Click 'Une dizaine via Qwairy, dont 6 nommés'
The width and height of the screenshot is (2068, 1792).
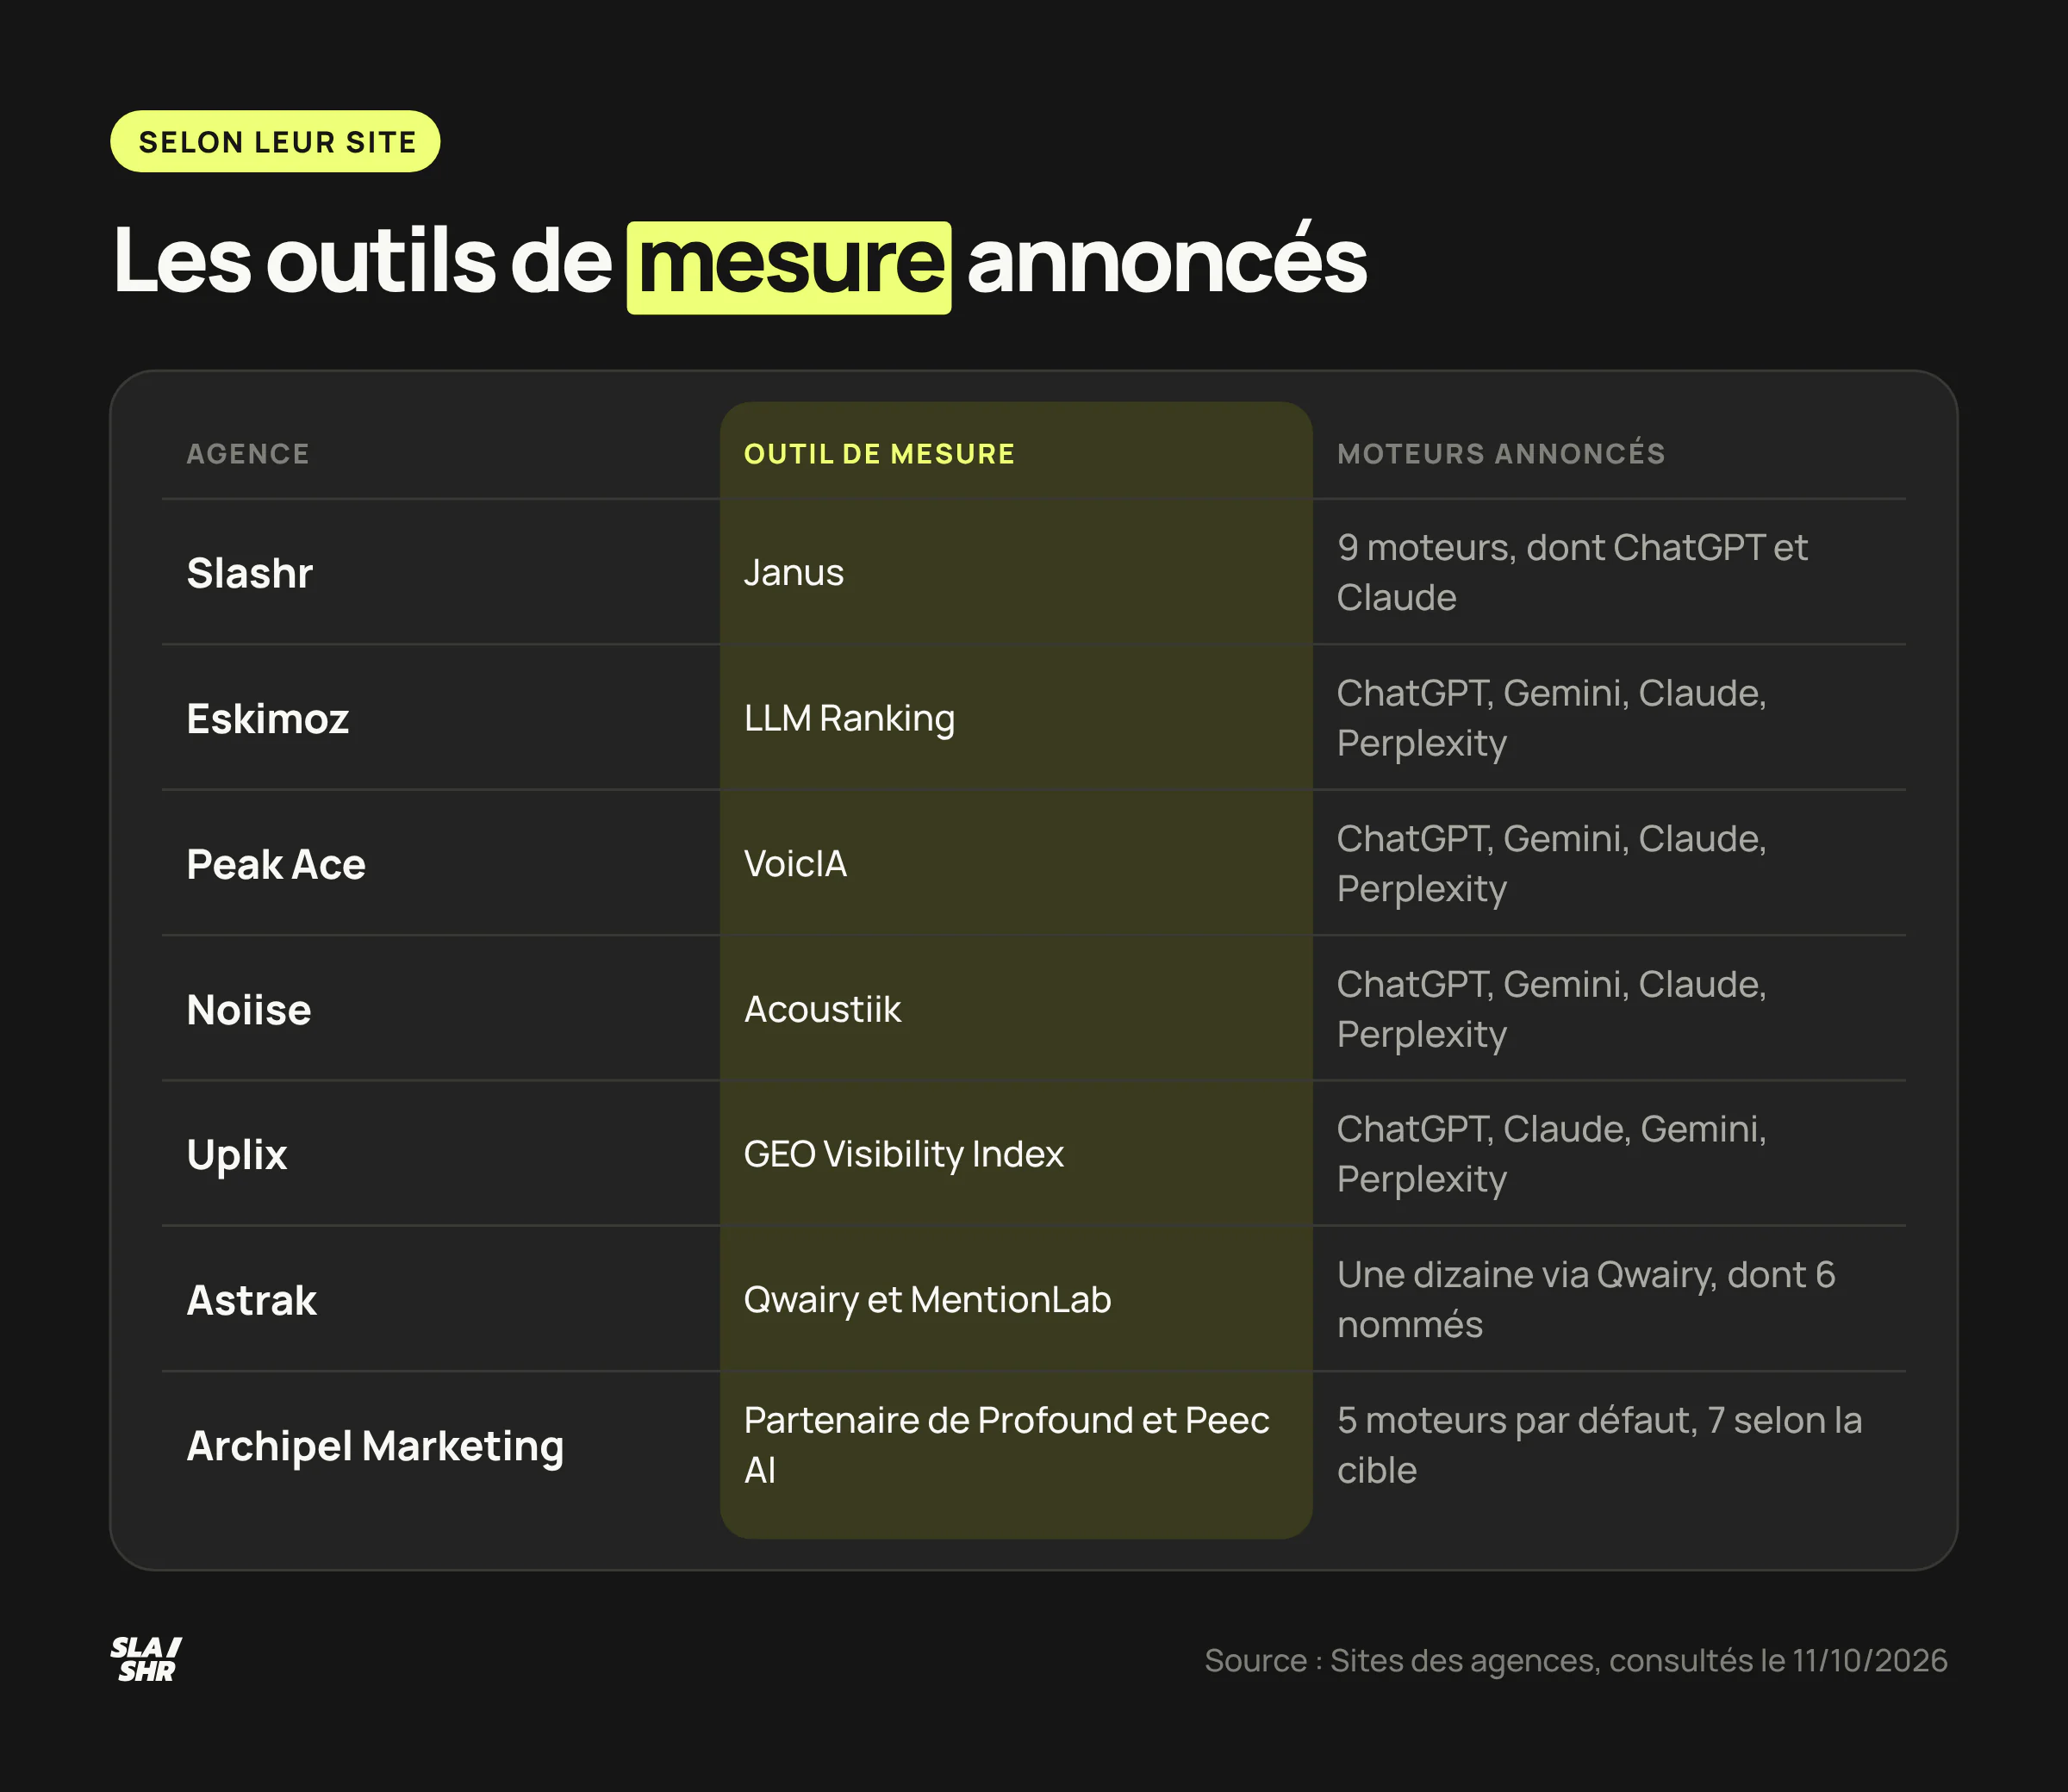(1586, 1299)
